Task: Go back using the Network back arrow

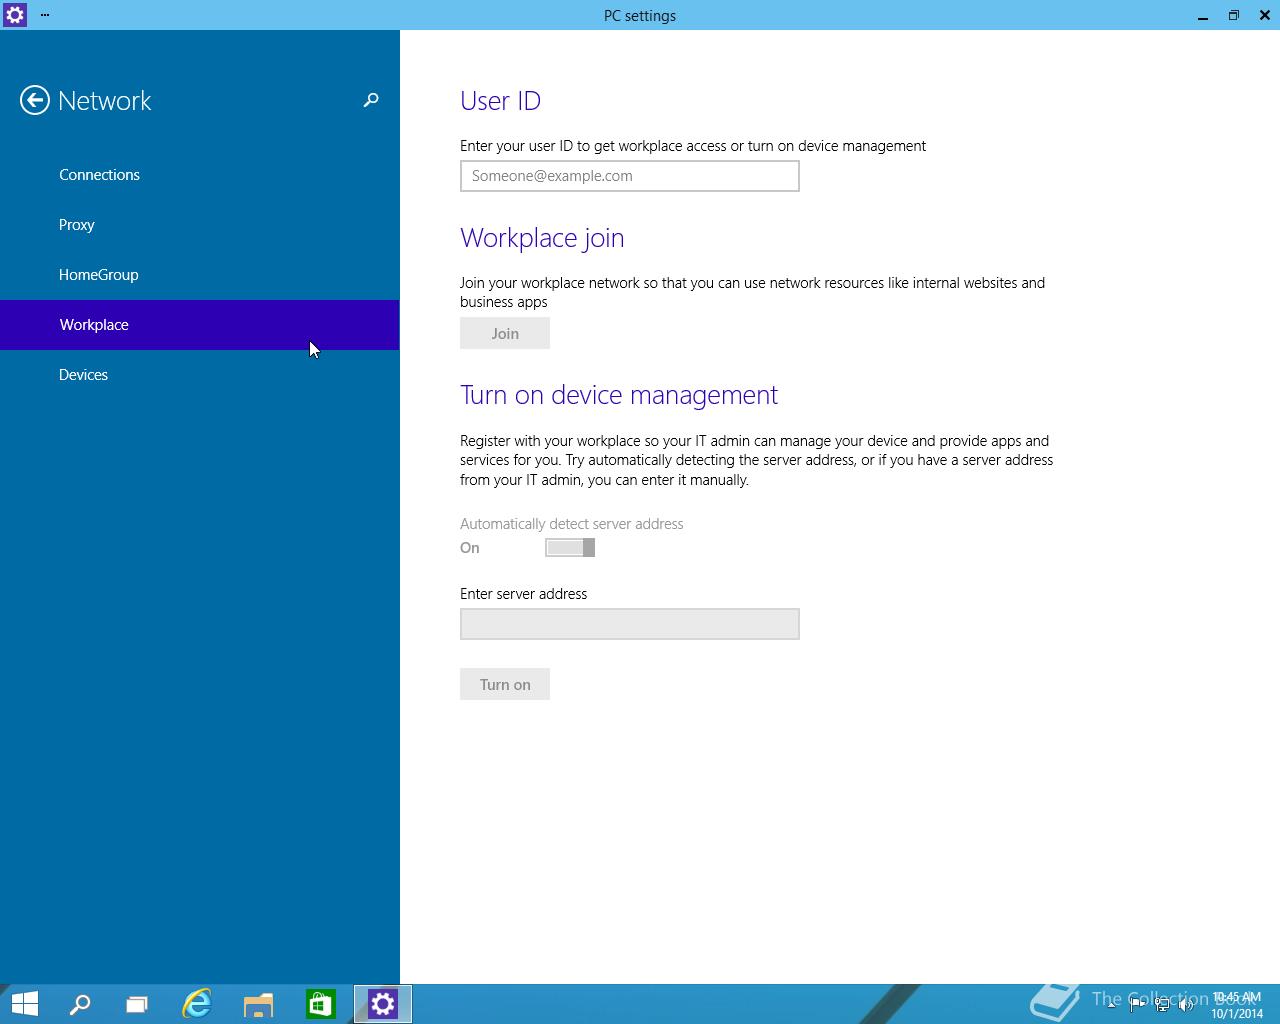Action: 35,100
